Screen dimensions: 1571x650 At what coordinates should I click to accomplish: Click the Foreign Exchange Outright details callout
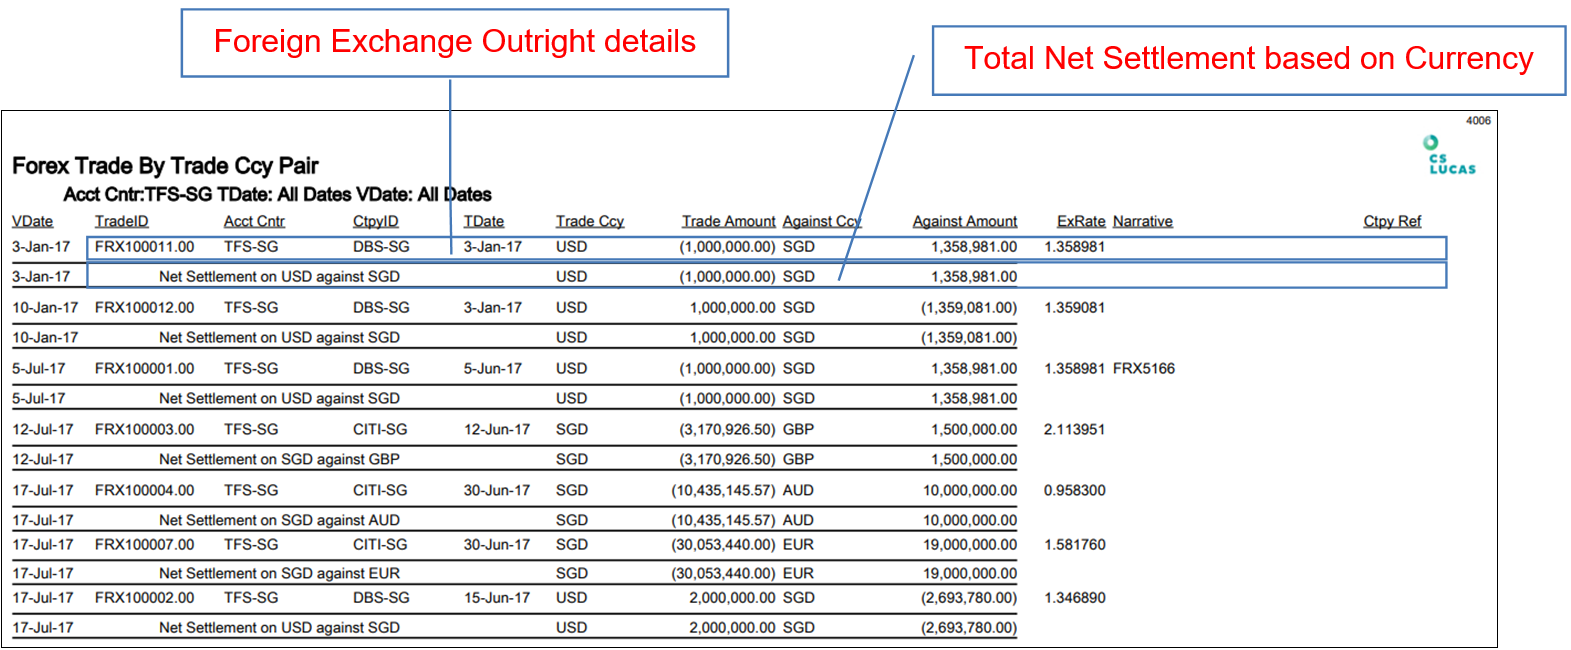tap(454, 43)
